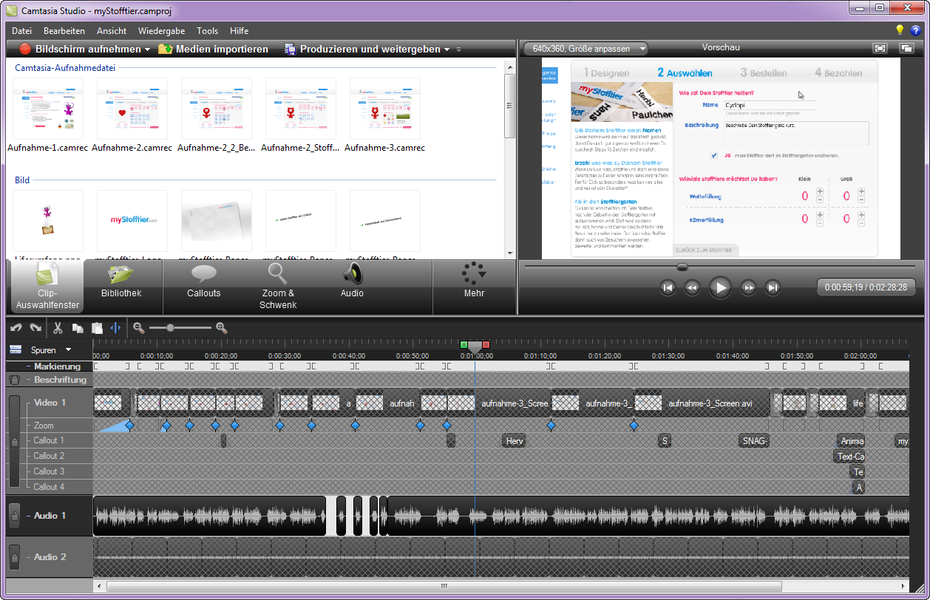Jump to the next clip in preview
The height and width of the screenshot is (600, 930).
pyautogui.click(x=772, y=288)
